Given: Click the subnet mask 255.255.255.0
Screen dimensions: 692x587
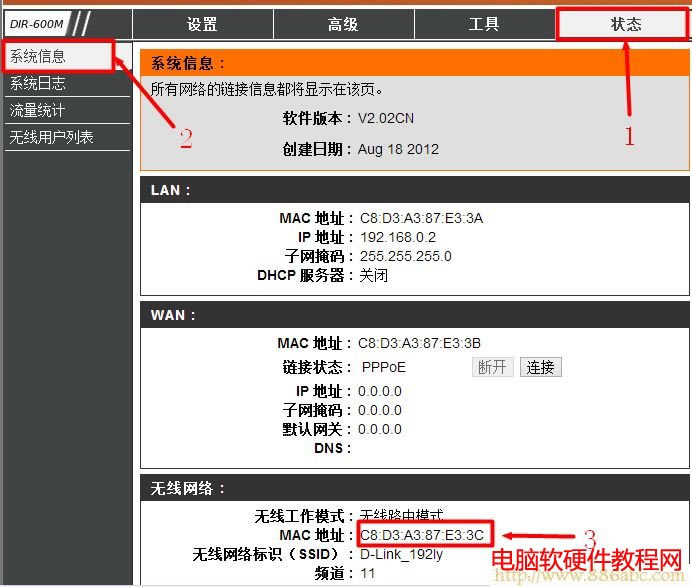Looking at the screenshot, I should [x=406, y=256].
